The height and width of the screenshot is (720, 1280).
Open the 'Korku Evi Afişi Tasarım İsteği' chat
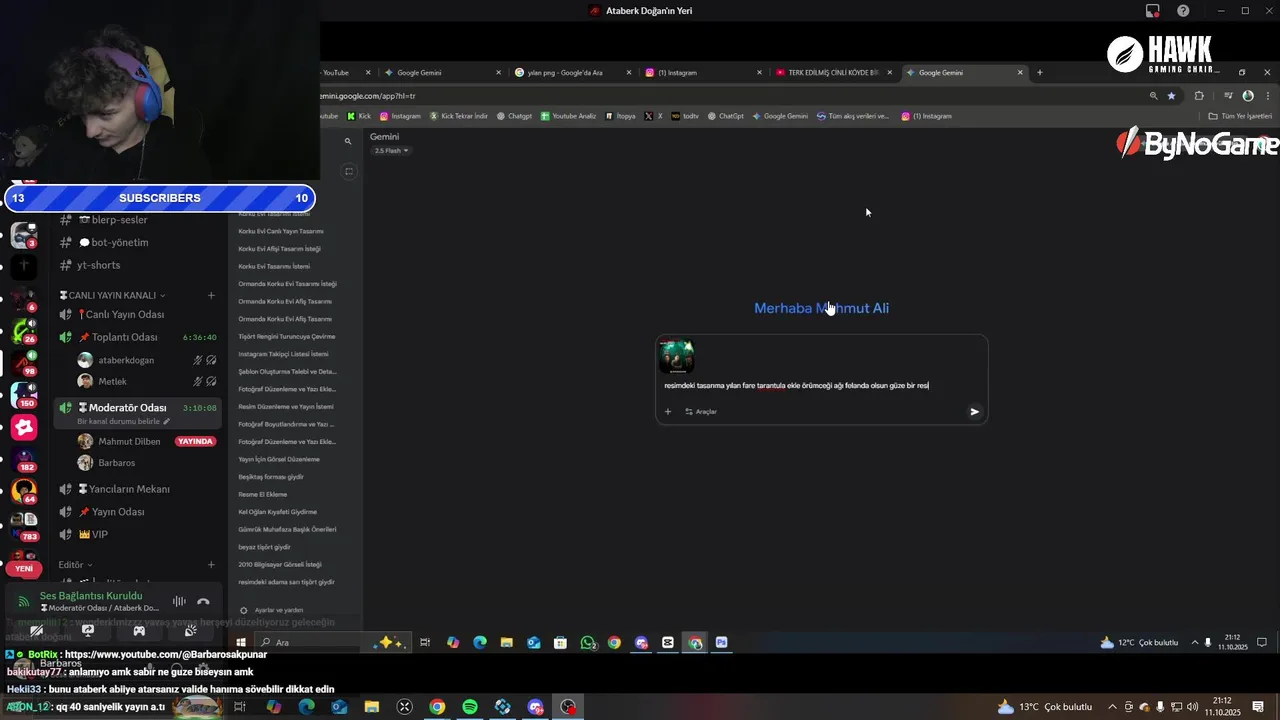[279, 249]
